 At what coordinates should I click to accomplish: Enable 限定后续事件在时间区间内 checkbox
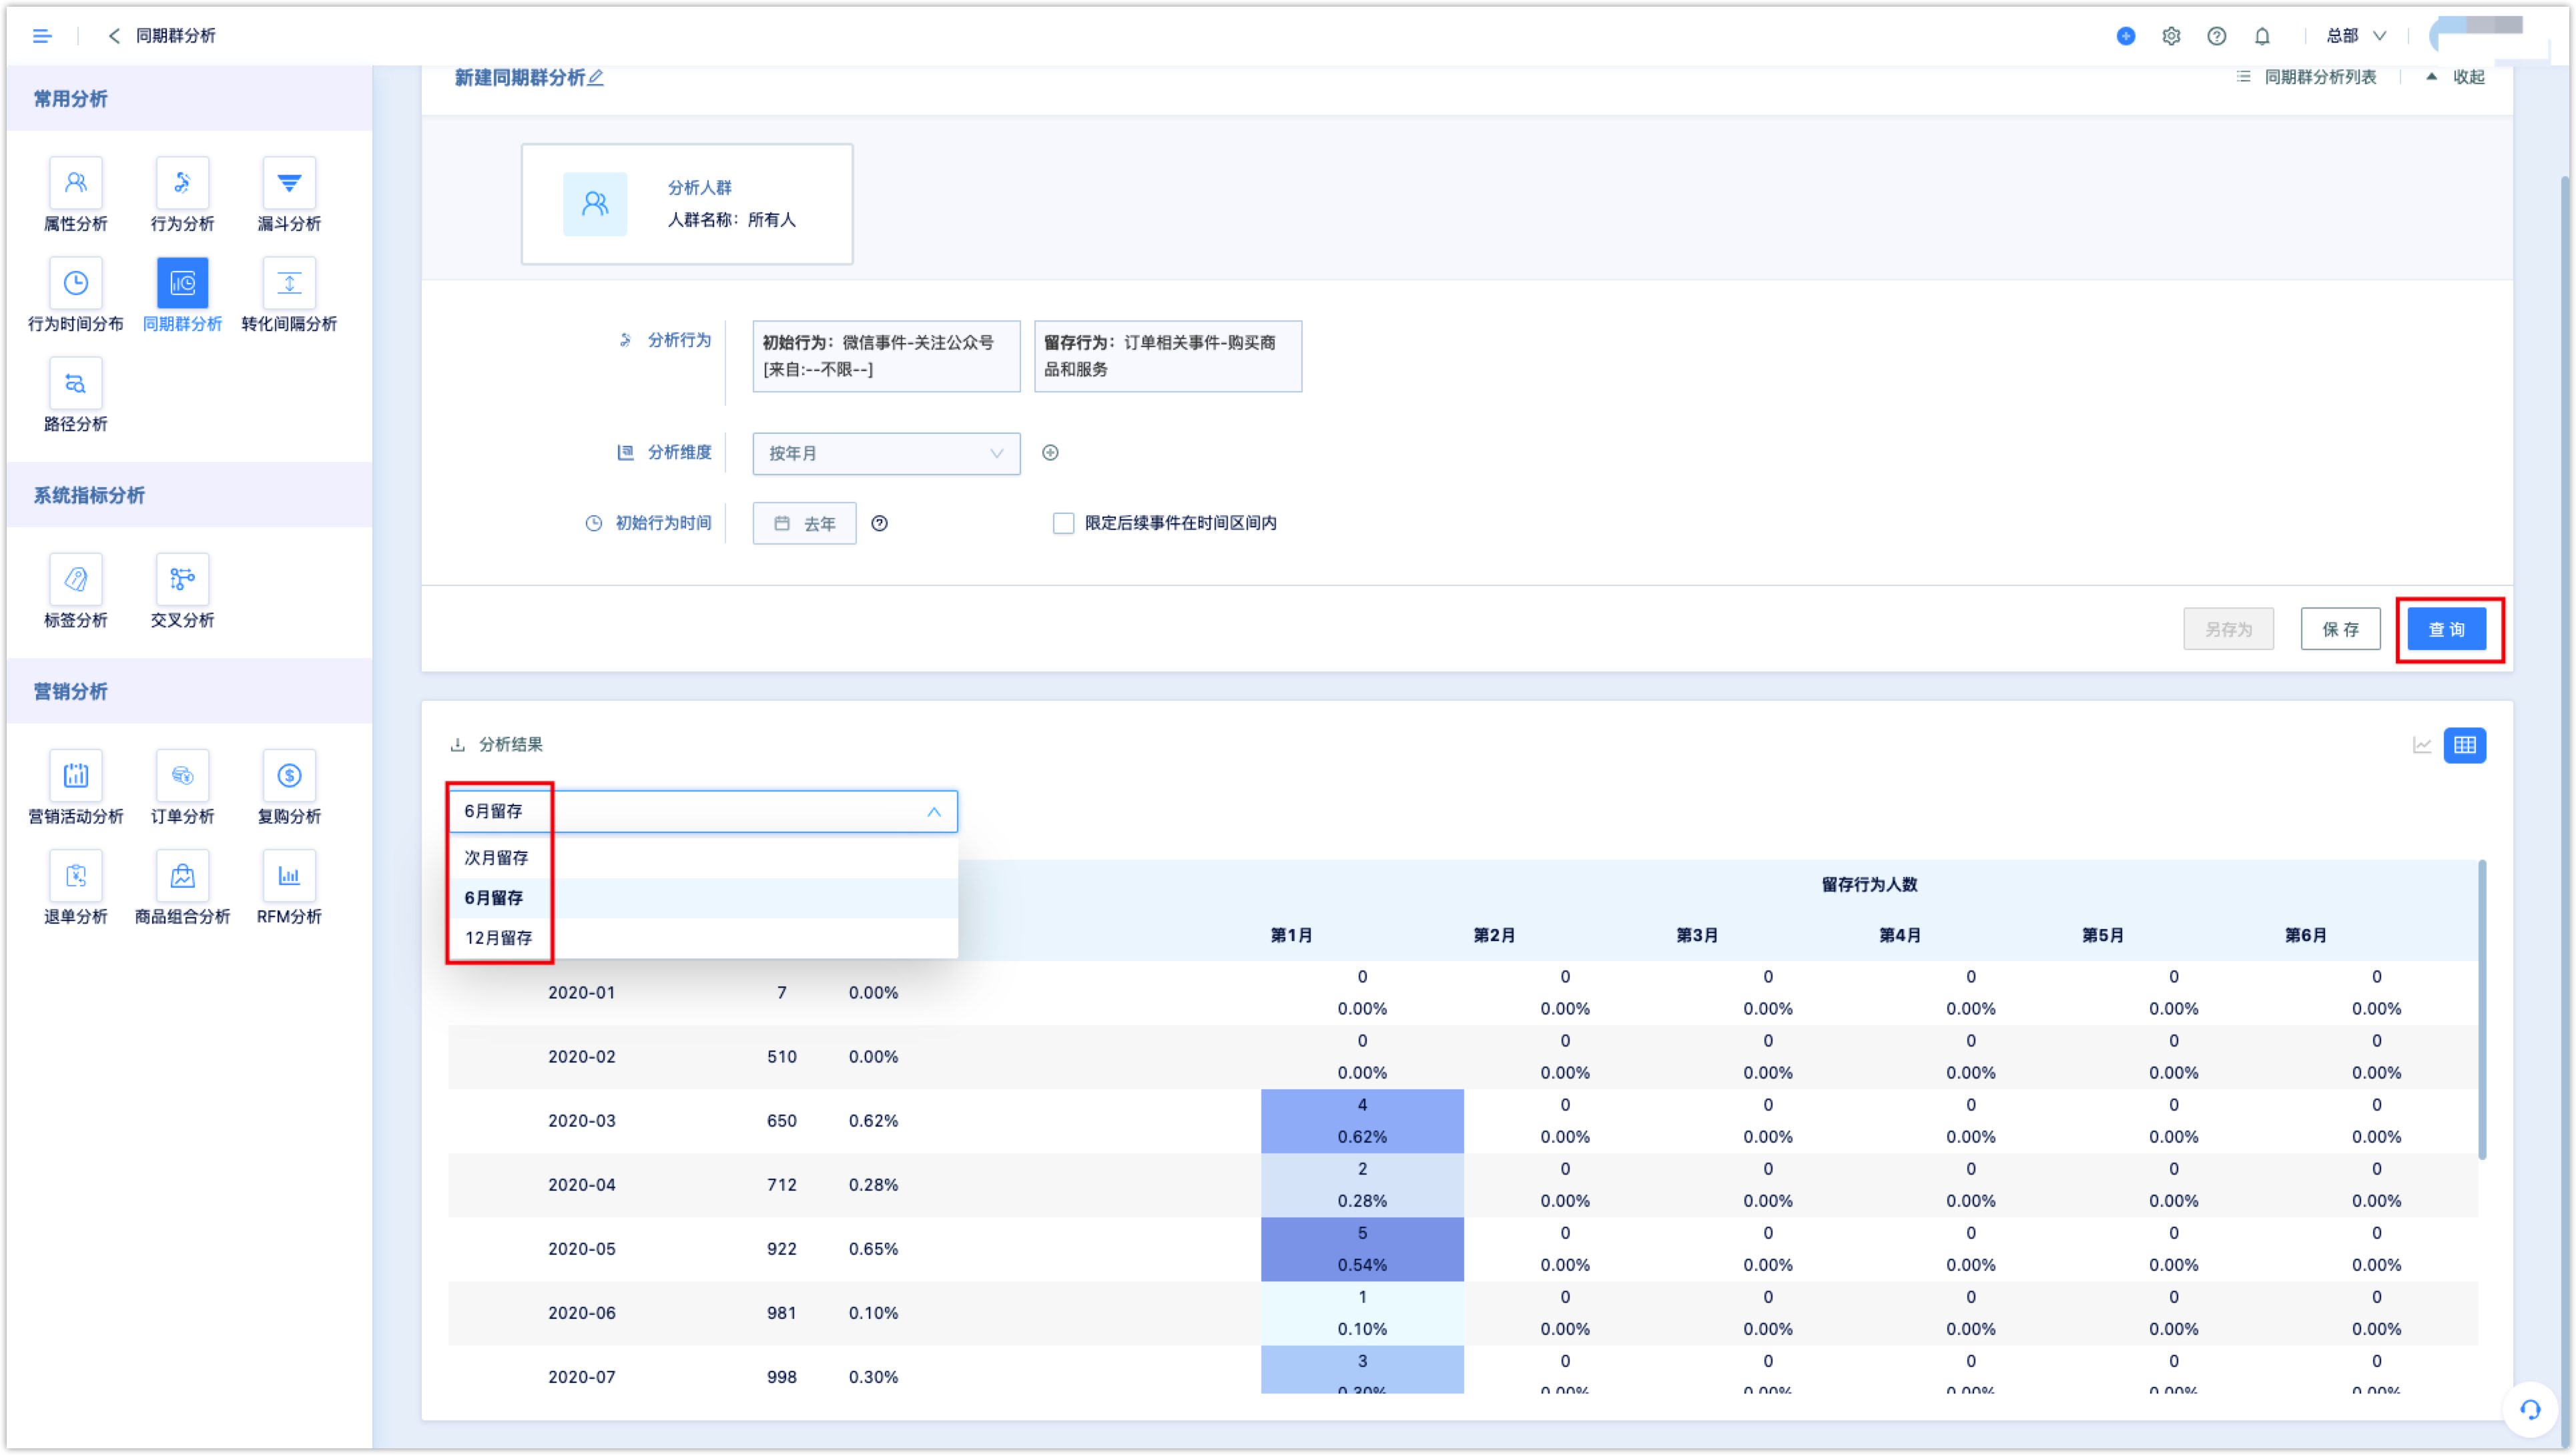pos(1063,523)
